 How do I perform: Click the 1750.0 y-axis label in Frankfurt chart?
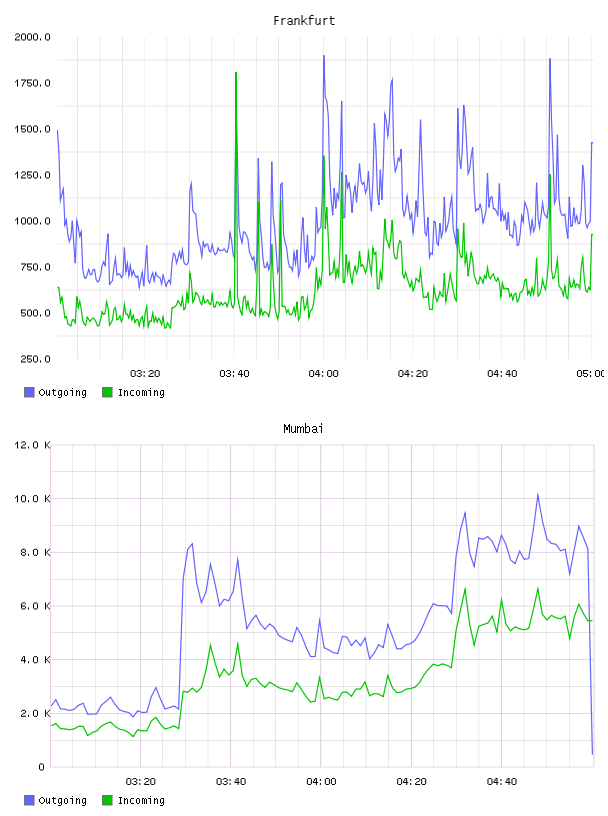point(32,83)
